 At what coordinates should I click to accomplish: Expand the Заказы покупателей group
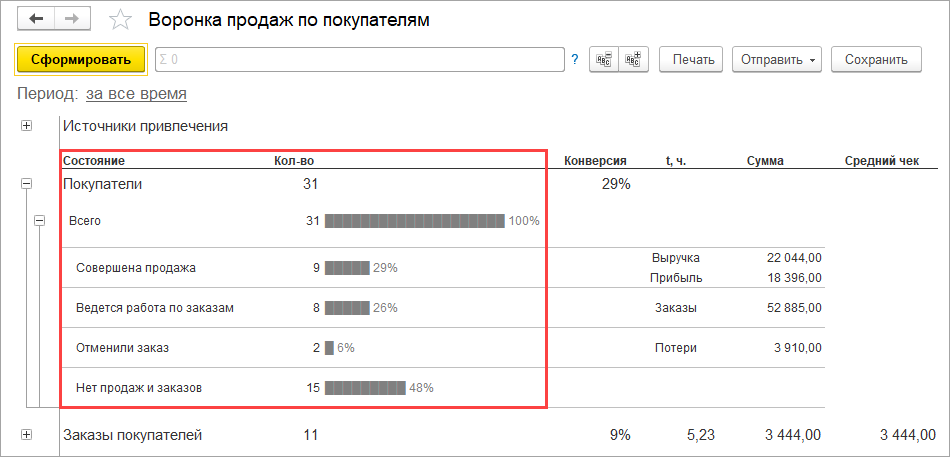tap(26, 435)
